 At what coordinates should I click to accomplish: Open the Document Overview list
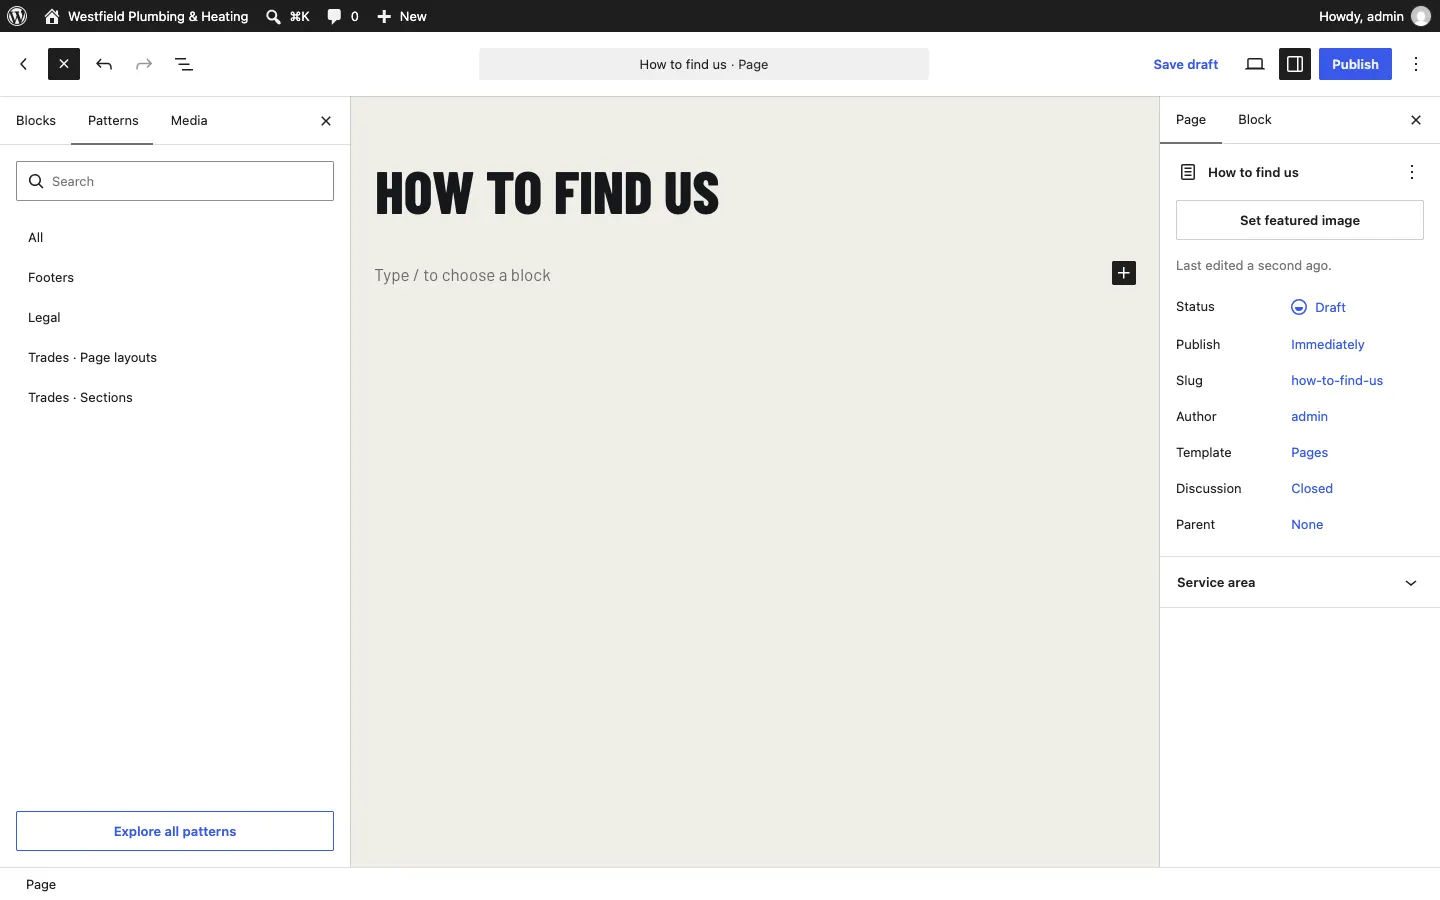click(x=184, y=64)
